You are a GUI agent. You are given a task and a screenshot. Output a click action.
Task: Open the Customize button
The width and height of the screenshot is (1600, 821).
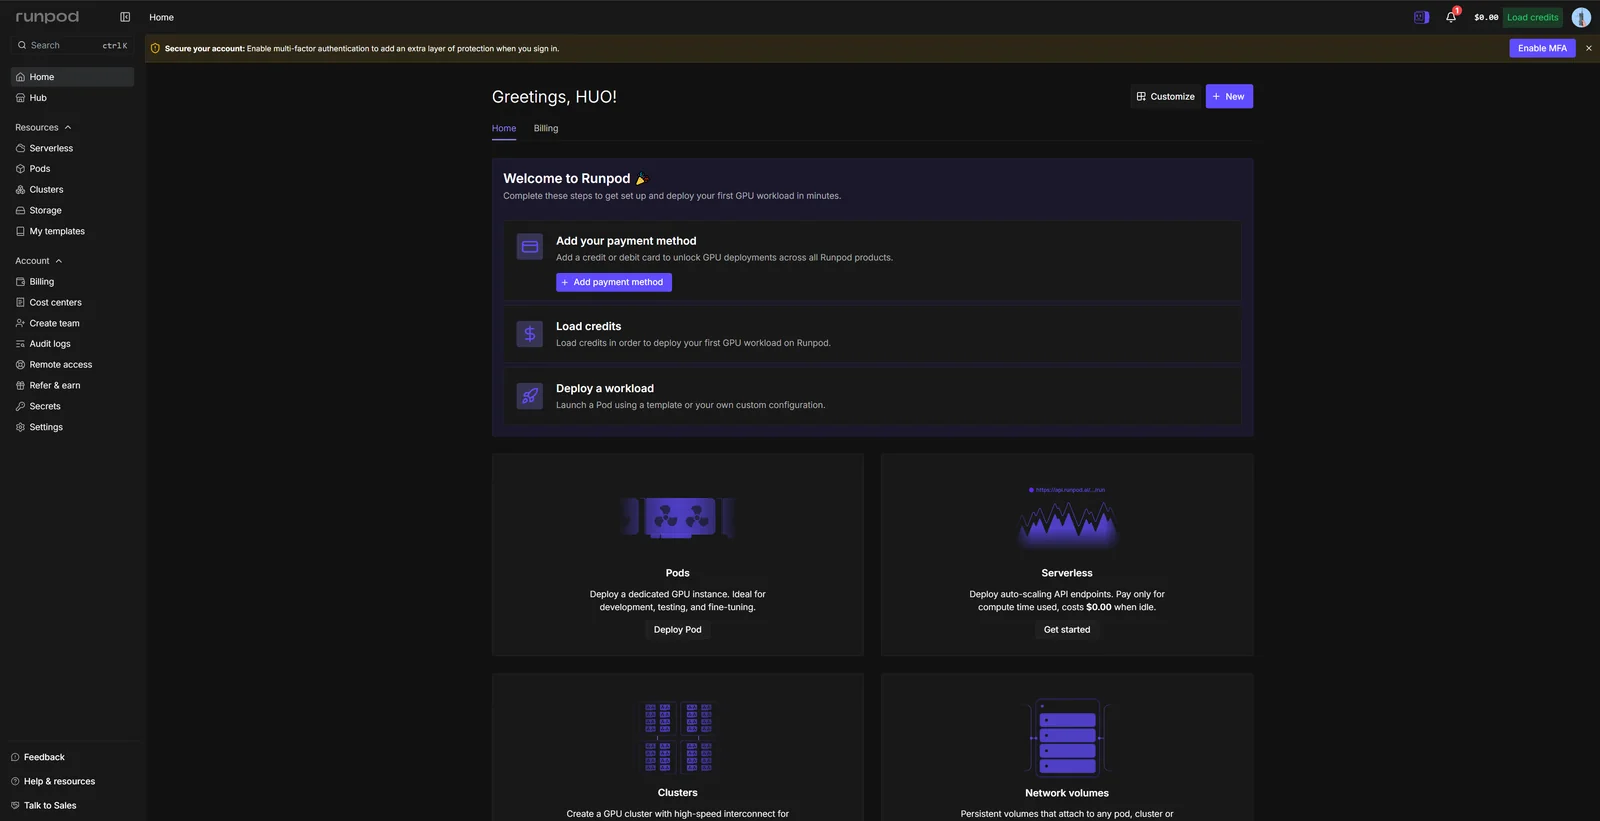pos(1166,97)
